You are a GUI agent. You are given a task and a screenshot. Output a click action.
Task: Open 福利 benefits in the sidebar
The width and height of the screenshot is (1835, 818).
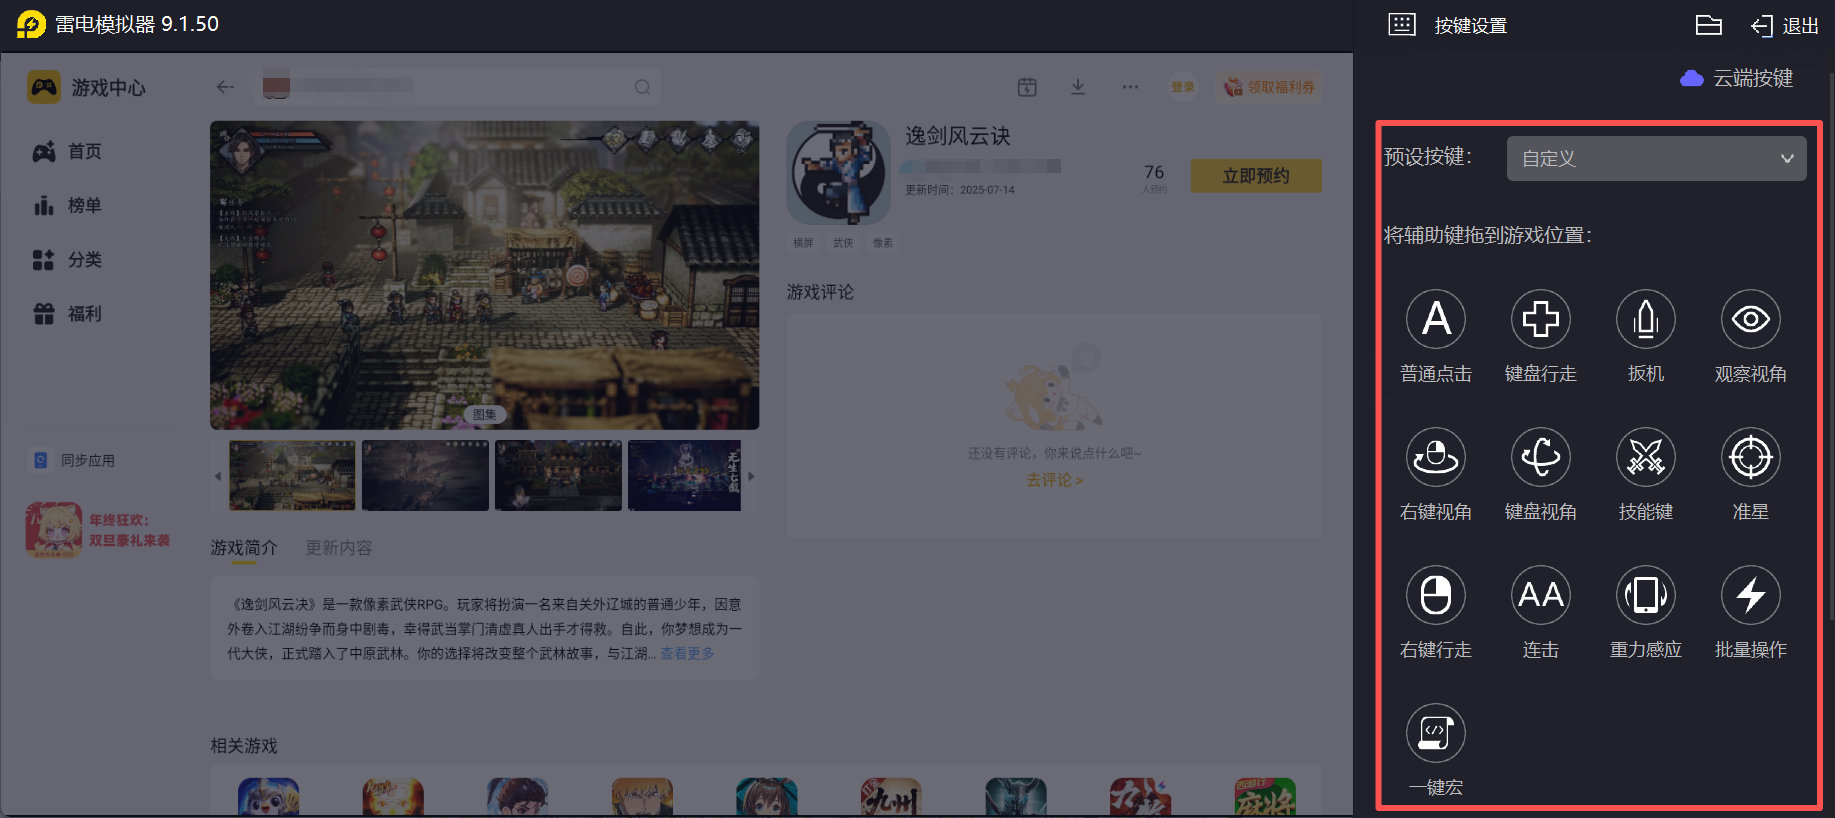[x=68, y=313]
